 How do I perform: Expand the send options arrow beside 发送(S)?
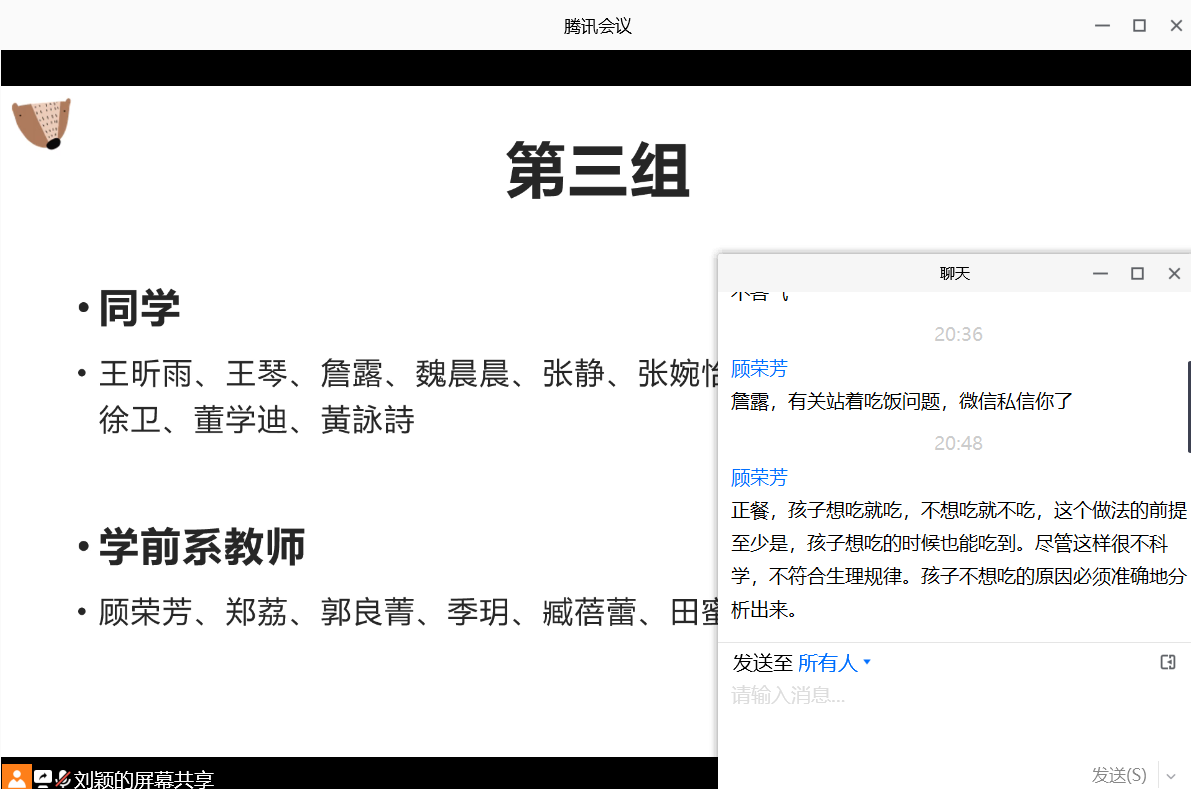click(x=1171, y=776)
